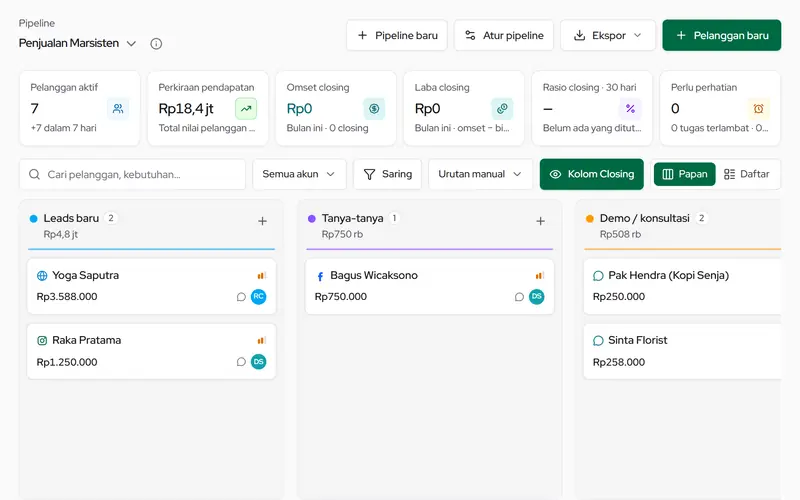Click the count badge 2 beside Leads baru

[x=111, y=218]
